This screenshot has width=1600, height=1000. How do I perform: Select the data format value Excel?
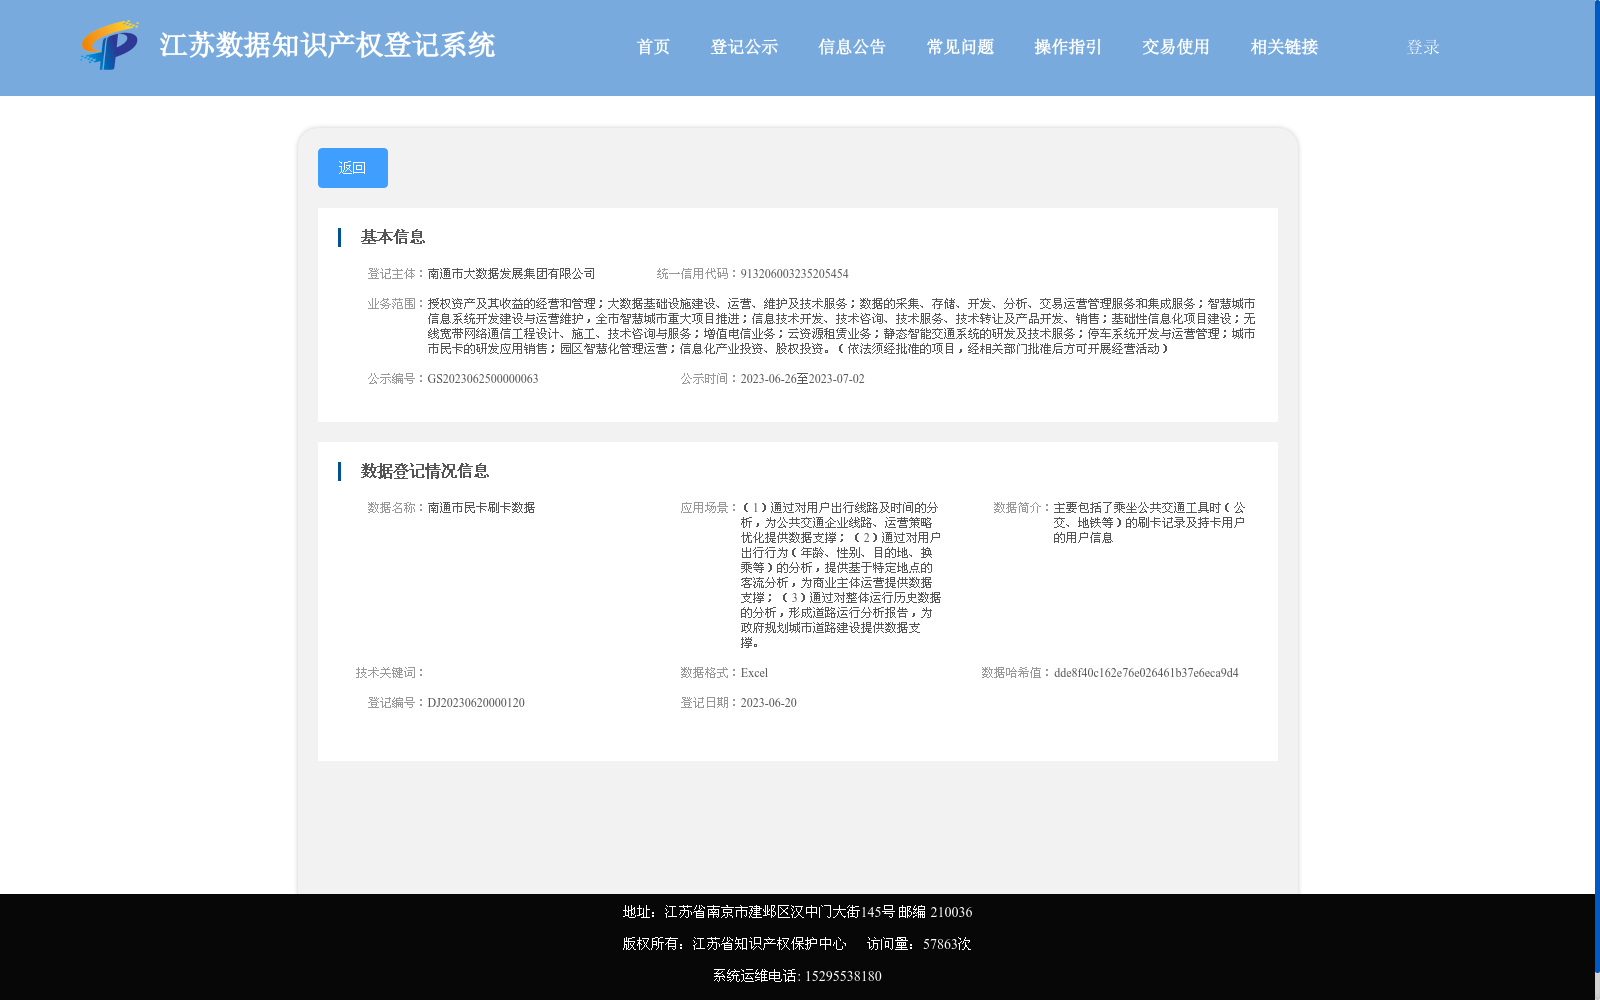tap(754, 673)
